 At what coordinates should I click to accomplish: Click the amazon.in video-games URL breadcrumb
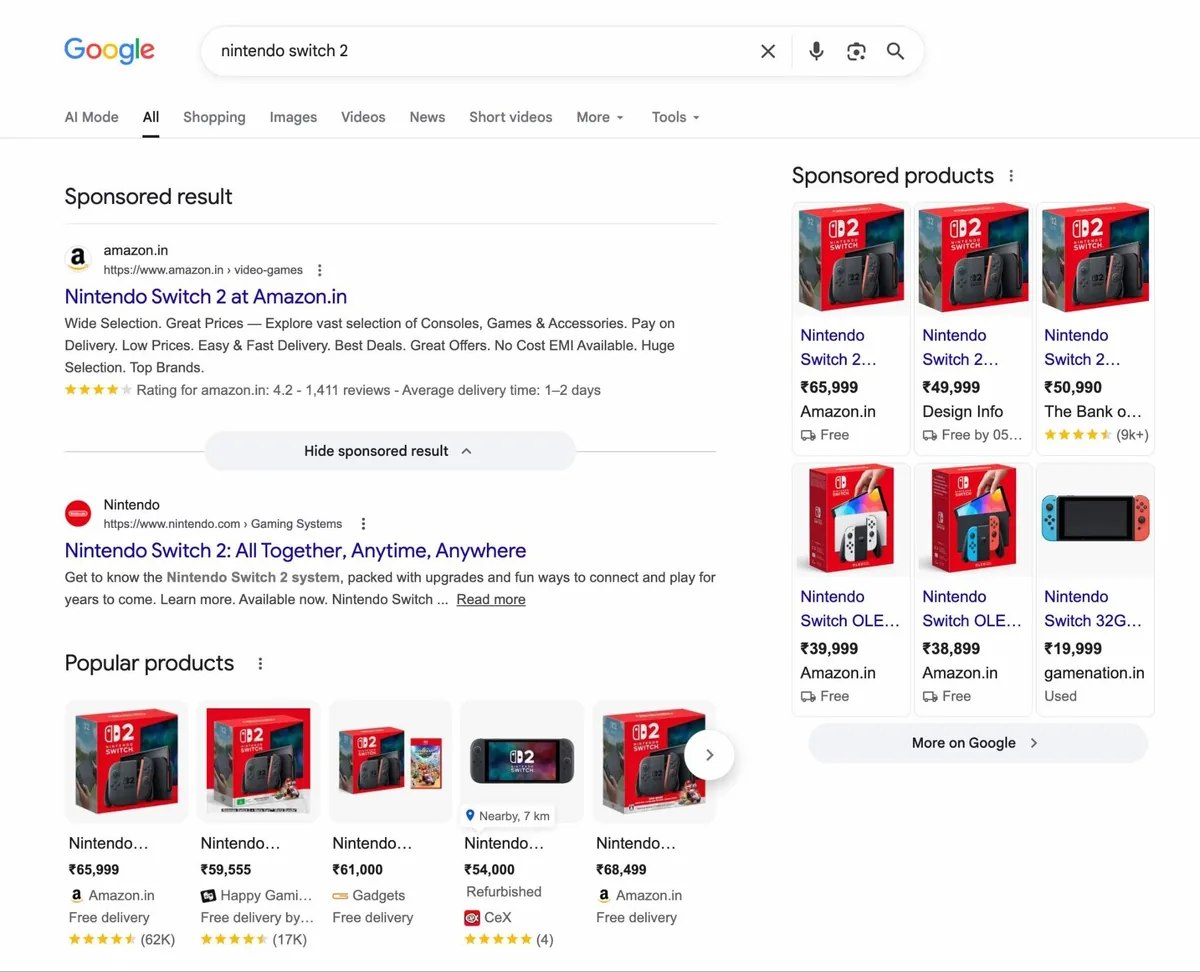pos(203,270)
